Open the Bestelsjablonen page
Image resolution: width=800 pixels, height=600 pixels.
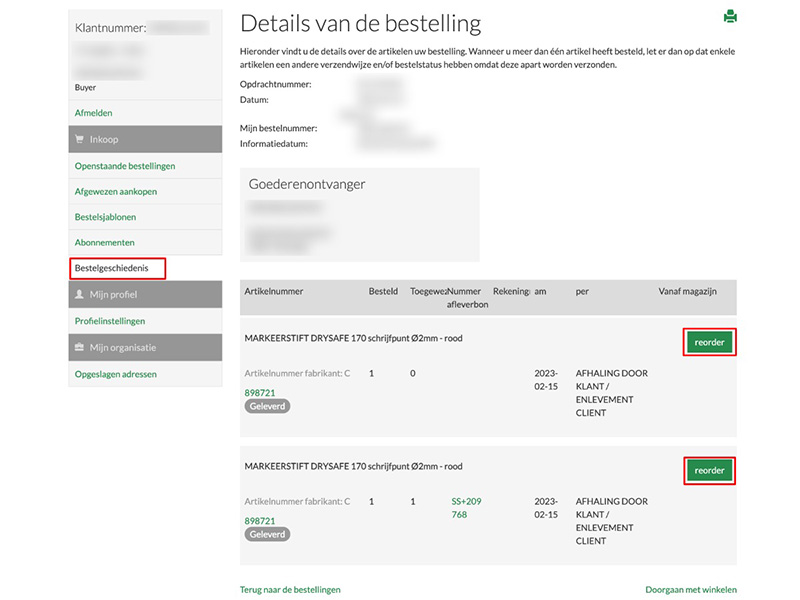105,217
